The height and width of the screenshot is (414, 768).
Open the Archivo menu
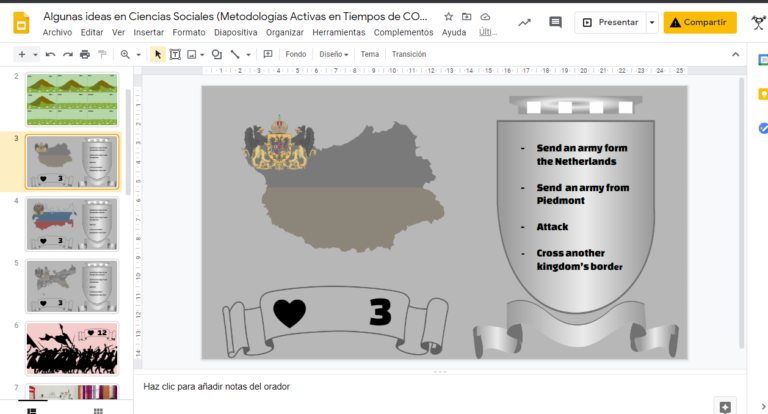(x=57, y=32)
